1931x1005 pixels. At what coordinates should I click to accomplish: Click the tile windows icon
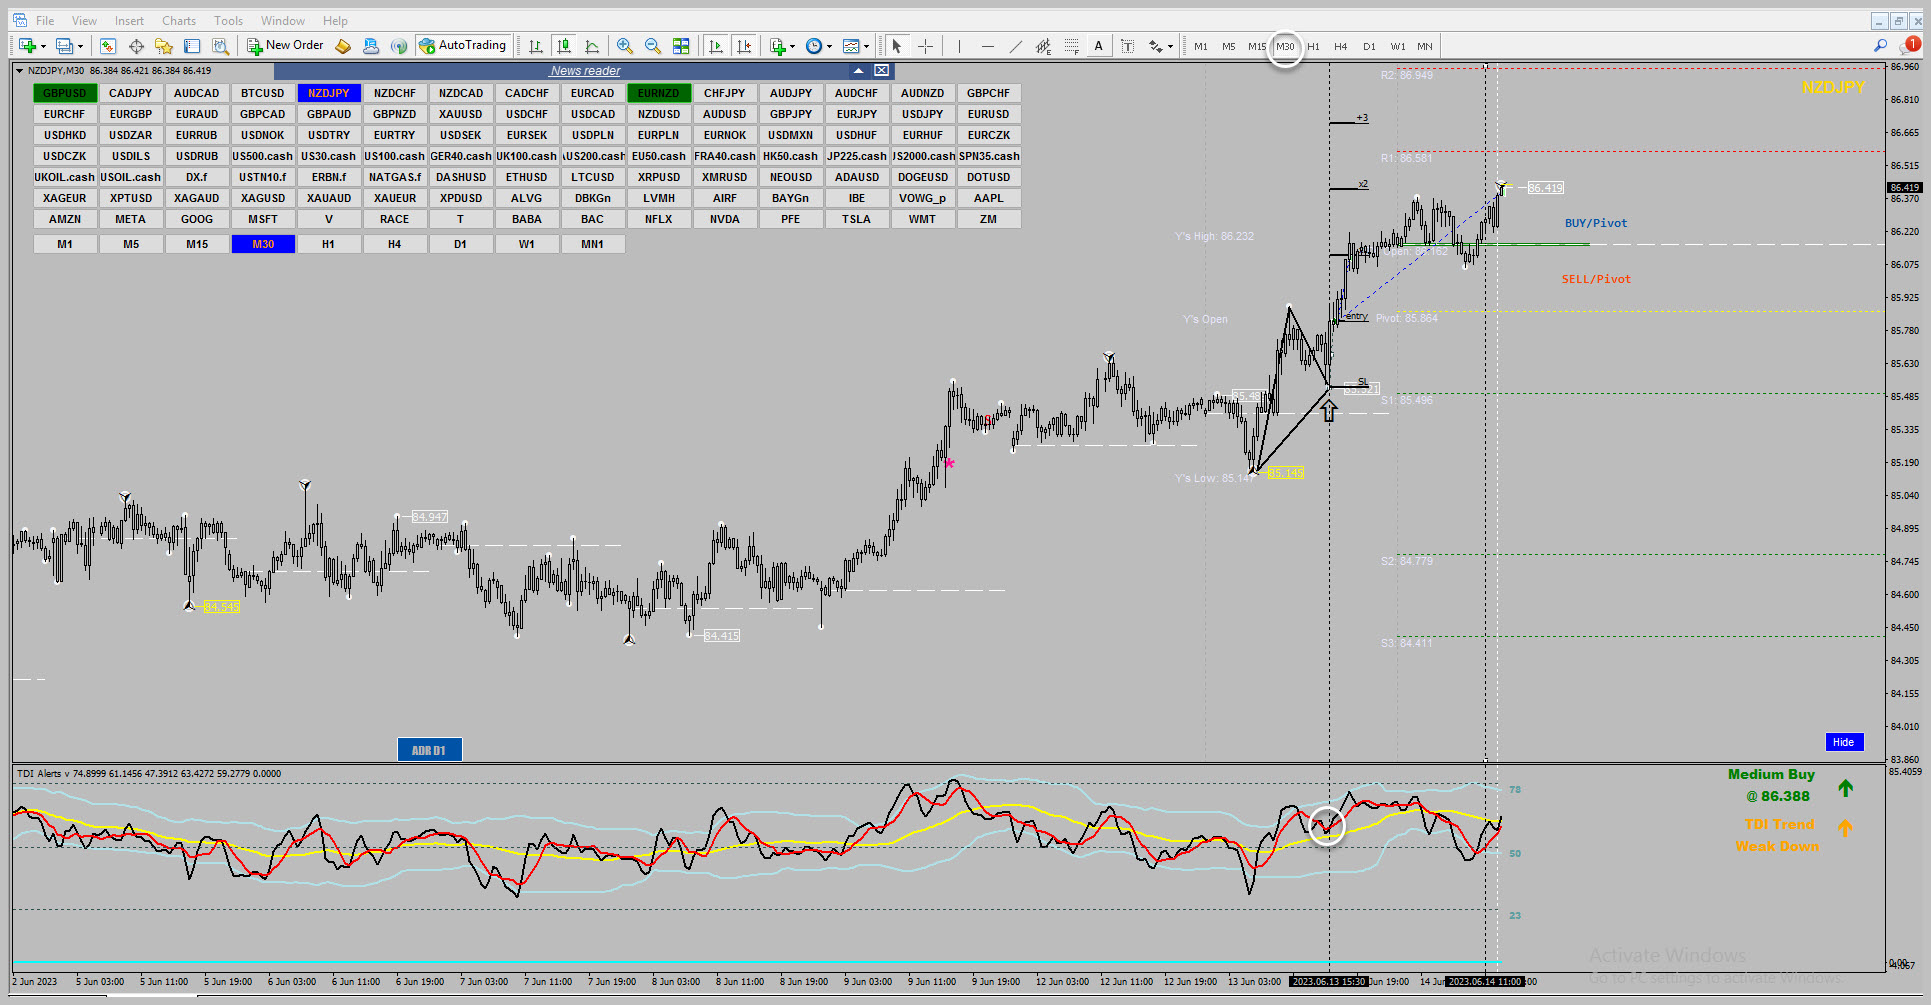pos(681,46)
